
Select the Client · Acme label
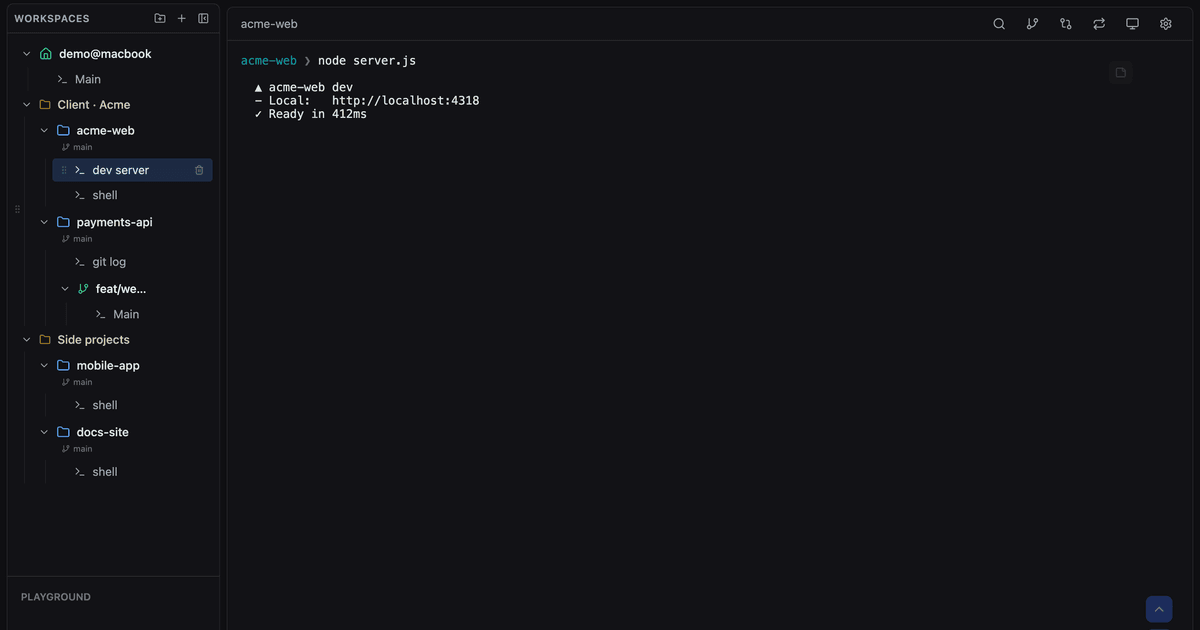pyautogui.click(x=94, y=104)
